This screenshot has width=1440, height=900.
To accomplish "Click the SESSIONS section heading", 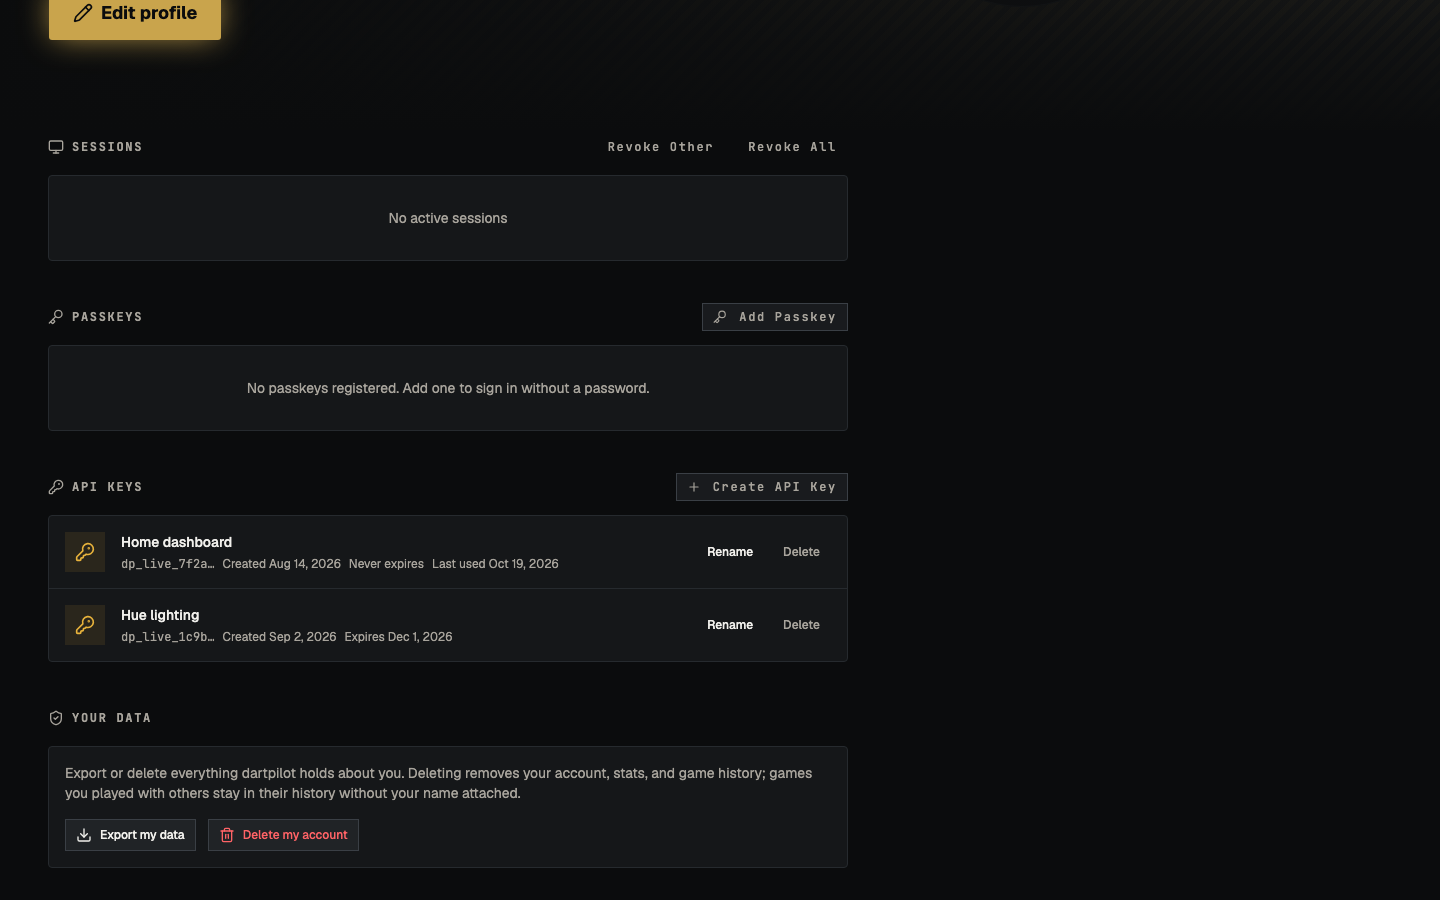I will coord(107,147).
